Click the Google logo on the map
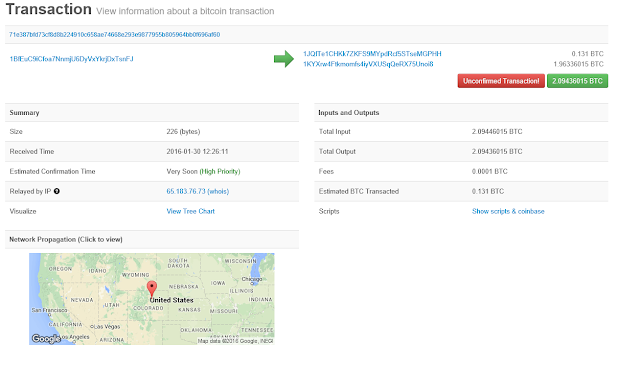 [46, 338]
